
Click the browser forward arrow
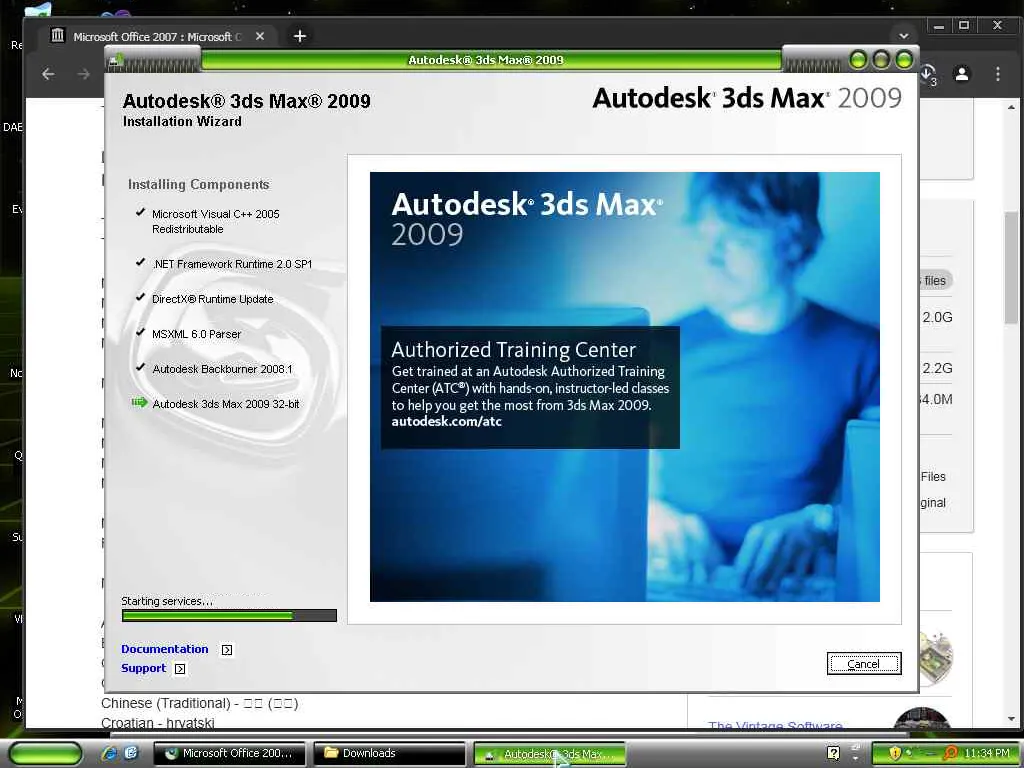point(84,74)
